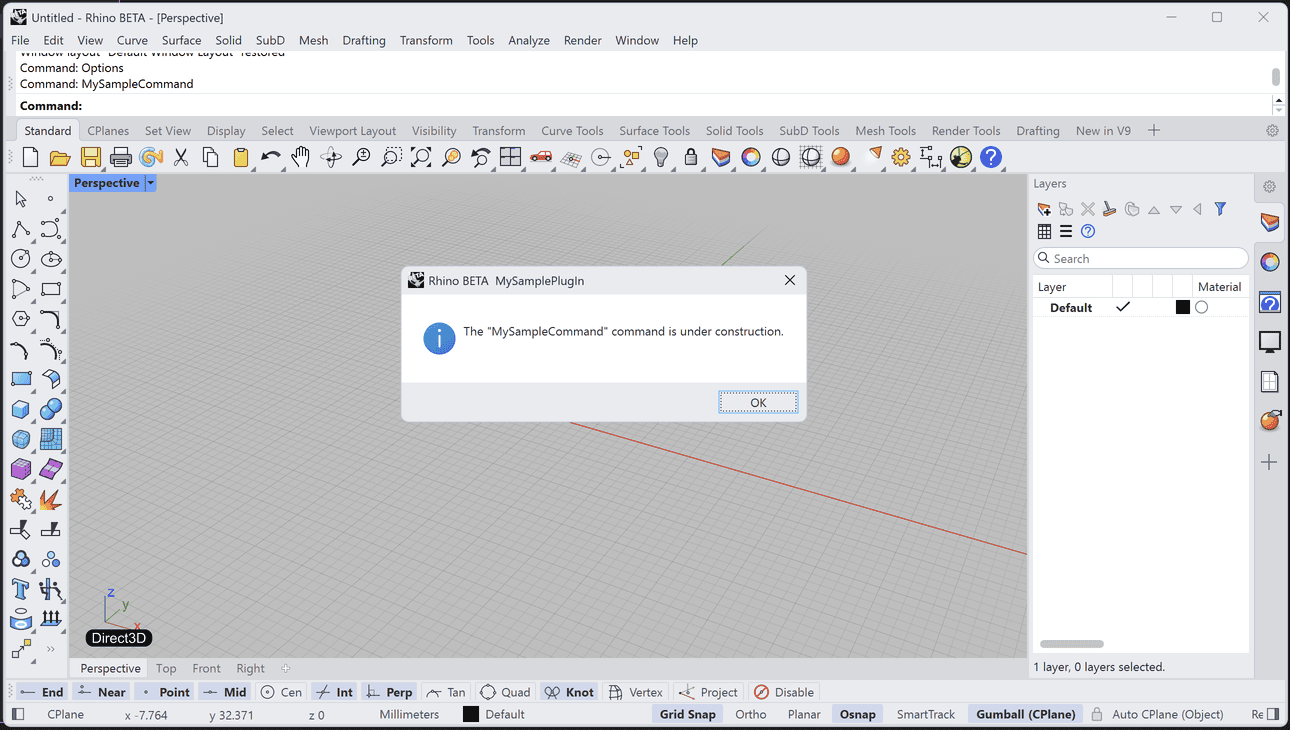Click the Default layer black color swatch
This screenshot has height=730, width=1290.
(x=1183, y=308)
